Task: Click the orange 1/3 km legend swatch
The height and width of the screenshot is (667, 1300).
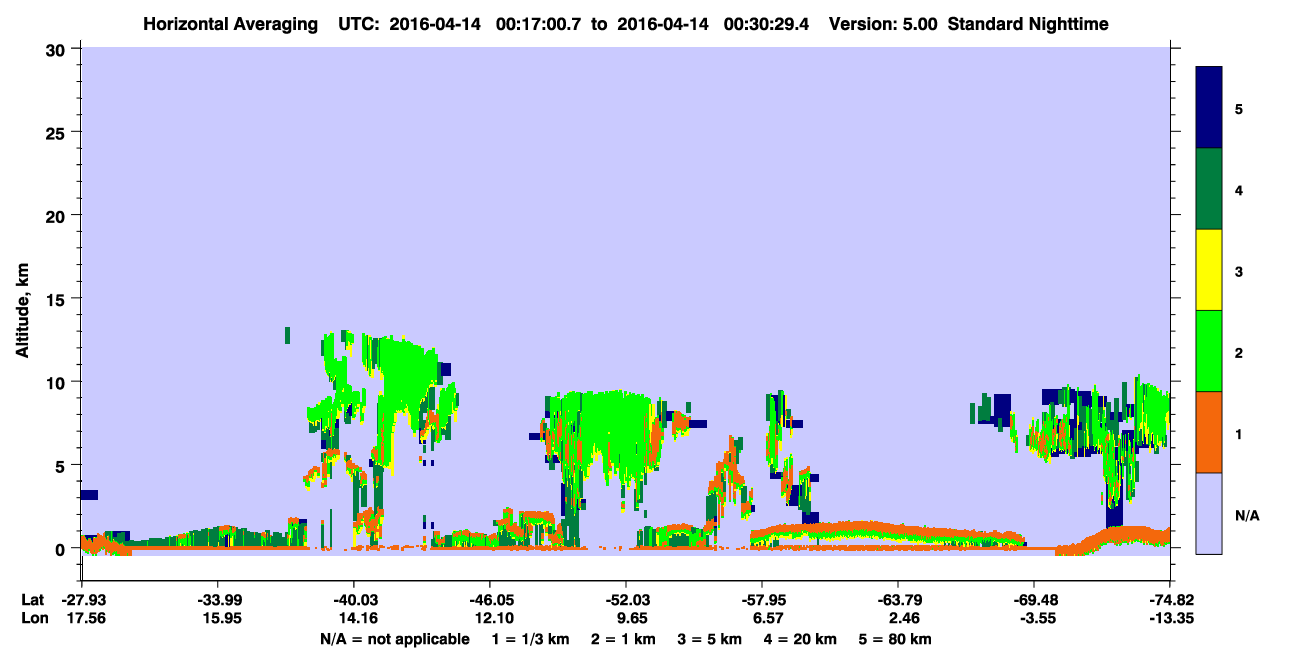Action: click(1209, 432)
